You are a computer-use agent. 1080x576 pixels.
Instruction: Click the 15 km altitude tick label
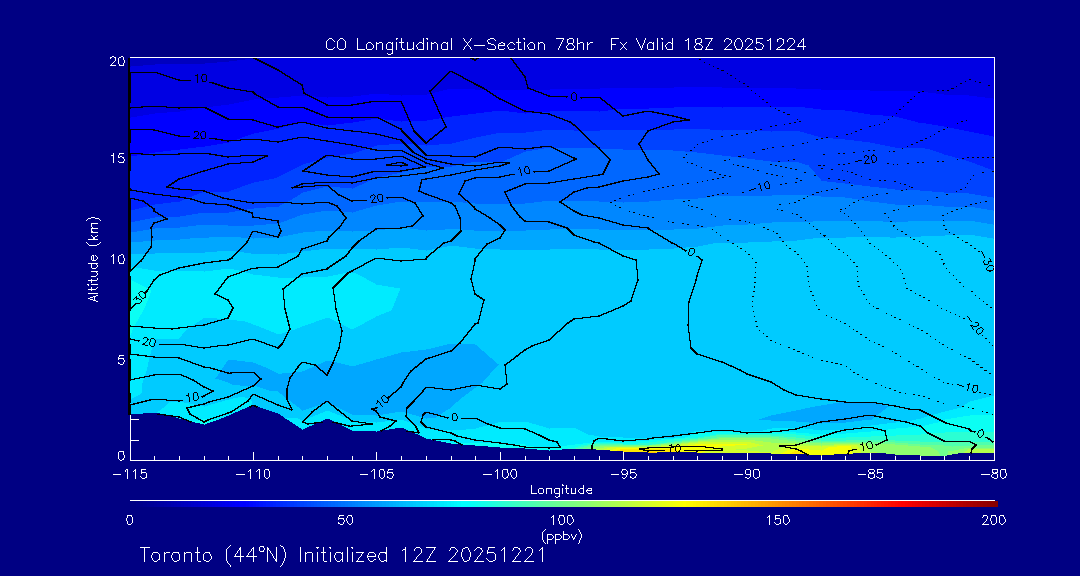click(x=116, y=159)
